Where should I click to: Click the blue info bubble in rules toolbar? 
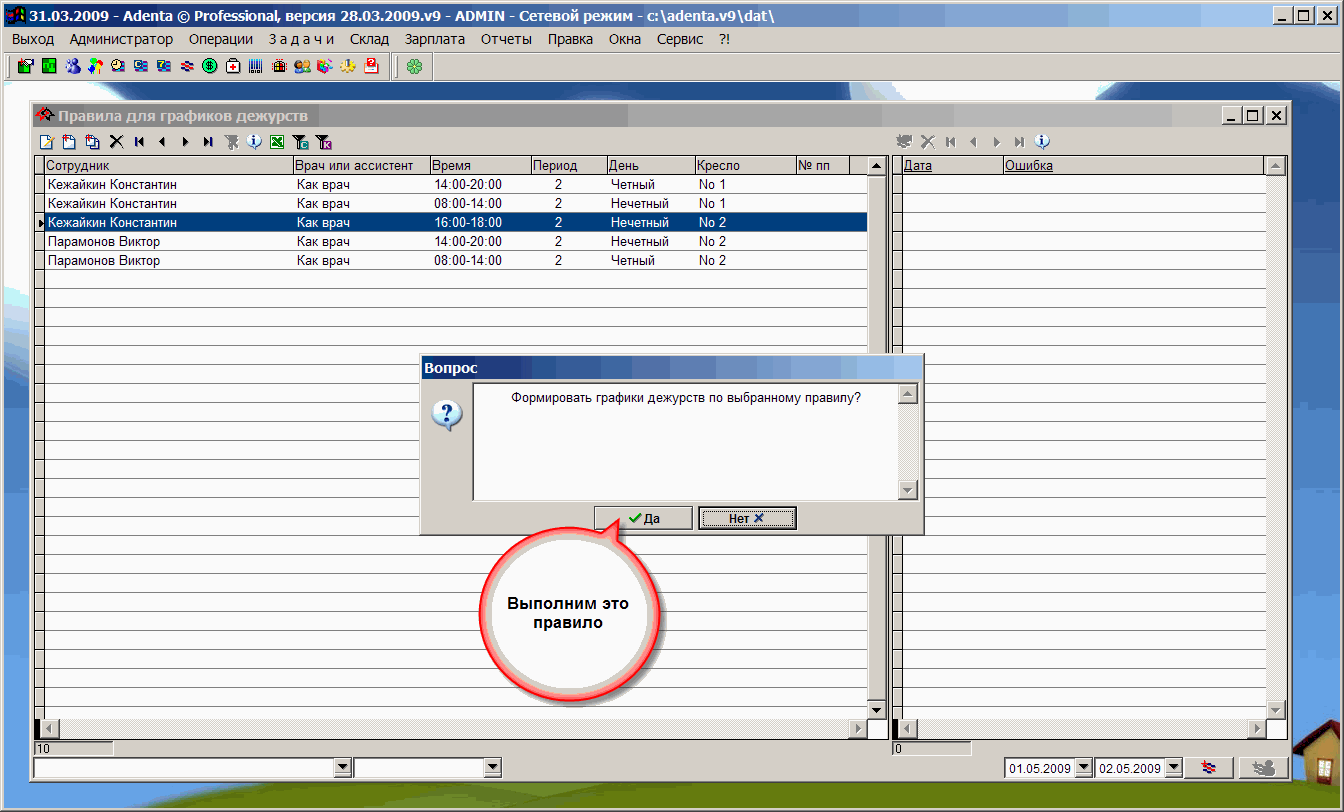(x=254, y=142)
